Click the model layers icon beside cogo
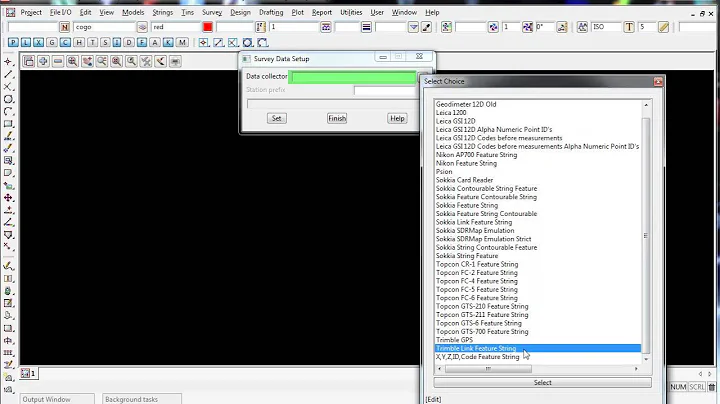Viewport: 720px width, 404px height. click(142, 27)
